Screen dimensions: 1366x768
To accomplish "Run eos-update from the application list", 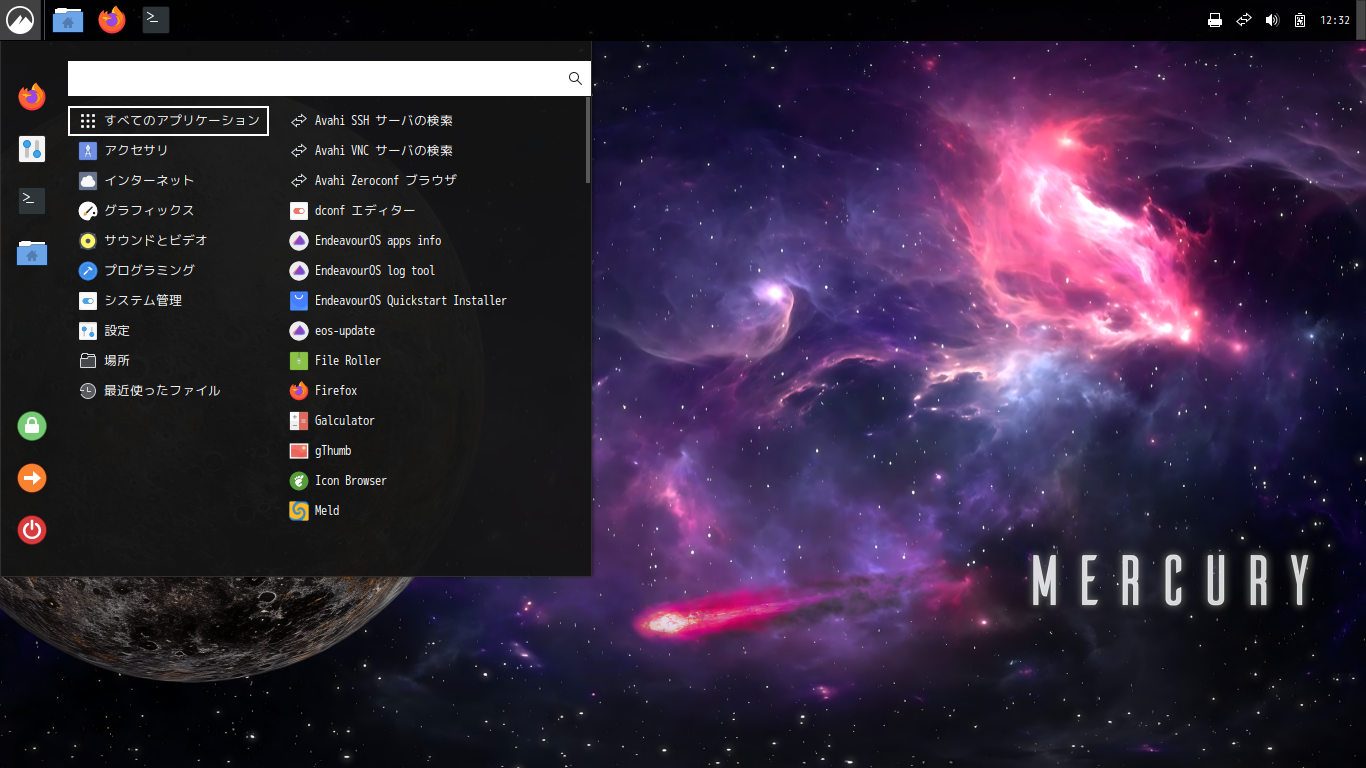I will [x=431, y=330].
